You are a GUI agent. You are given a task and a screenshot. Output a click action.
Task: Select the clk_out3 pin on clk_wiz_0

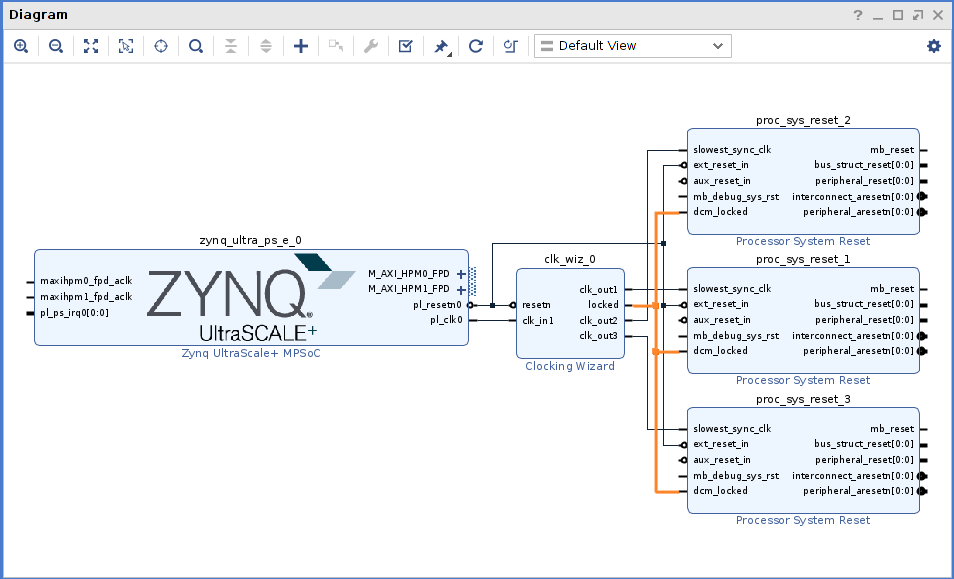point(599,336)
